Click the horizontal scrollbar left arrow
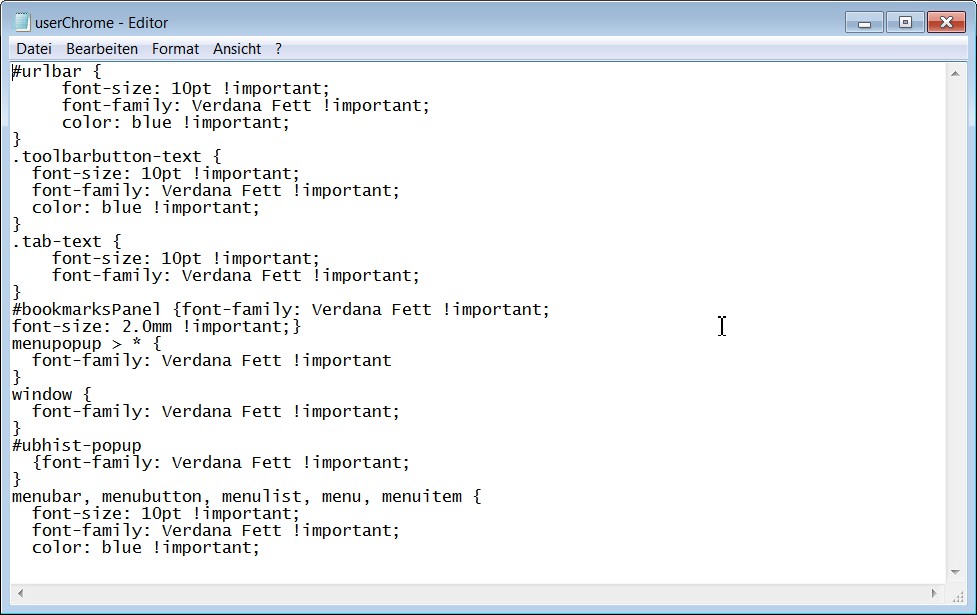Image resolution: width=977 pixels, height=615 pixels. [20, 593]
